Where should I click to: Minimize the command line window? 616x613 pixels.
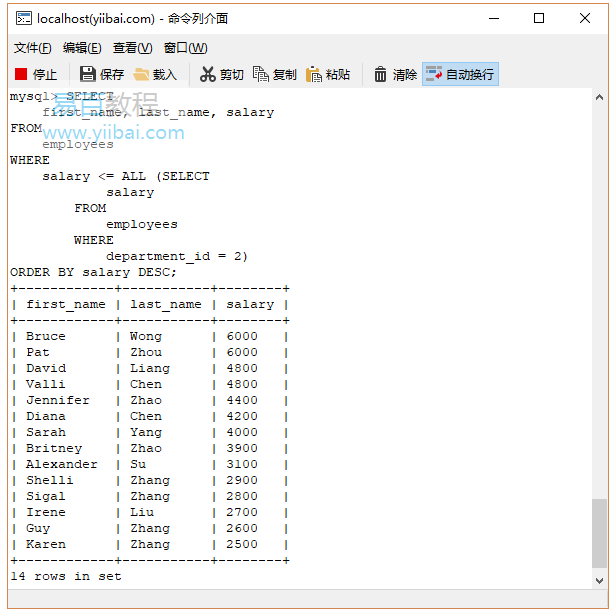pyautogui.click(x=493, y=18)
